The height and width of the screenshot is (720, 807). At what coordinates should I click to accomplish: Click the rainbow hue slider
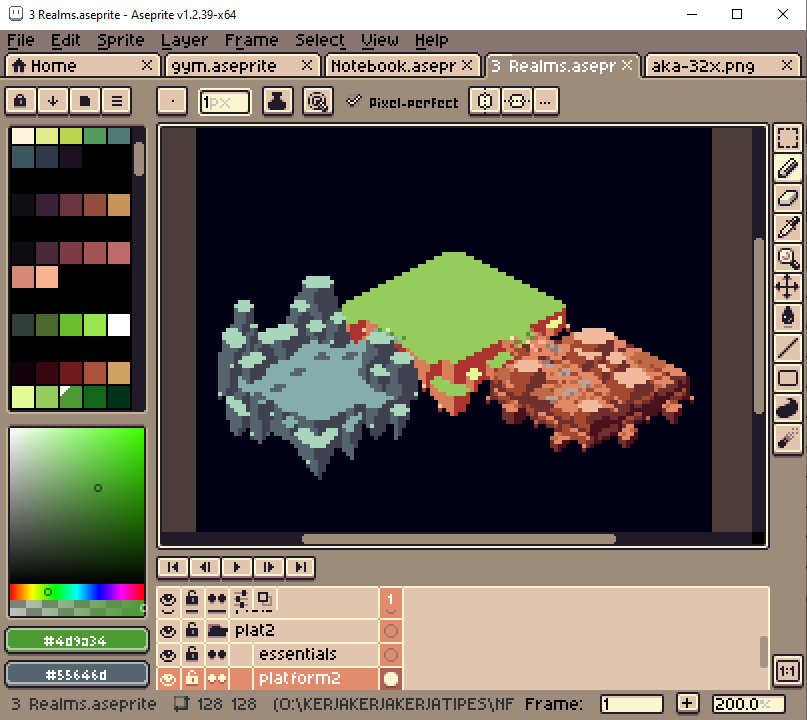[x=77, y=592]
